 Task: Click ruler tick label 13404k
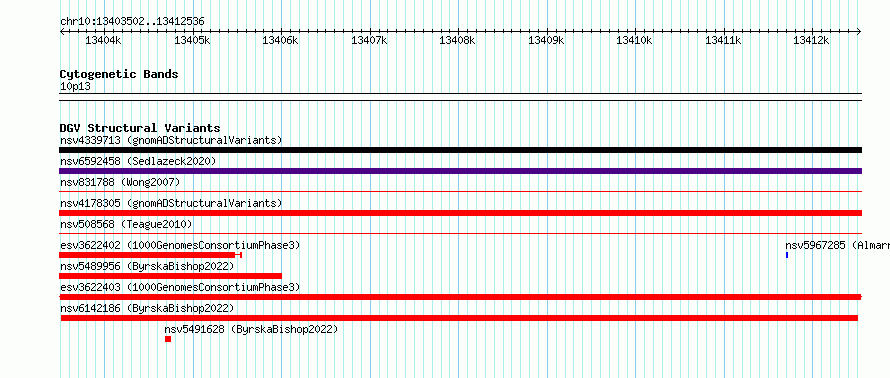(103, 40)
